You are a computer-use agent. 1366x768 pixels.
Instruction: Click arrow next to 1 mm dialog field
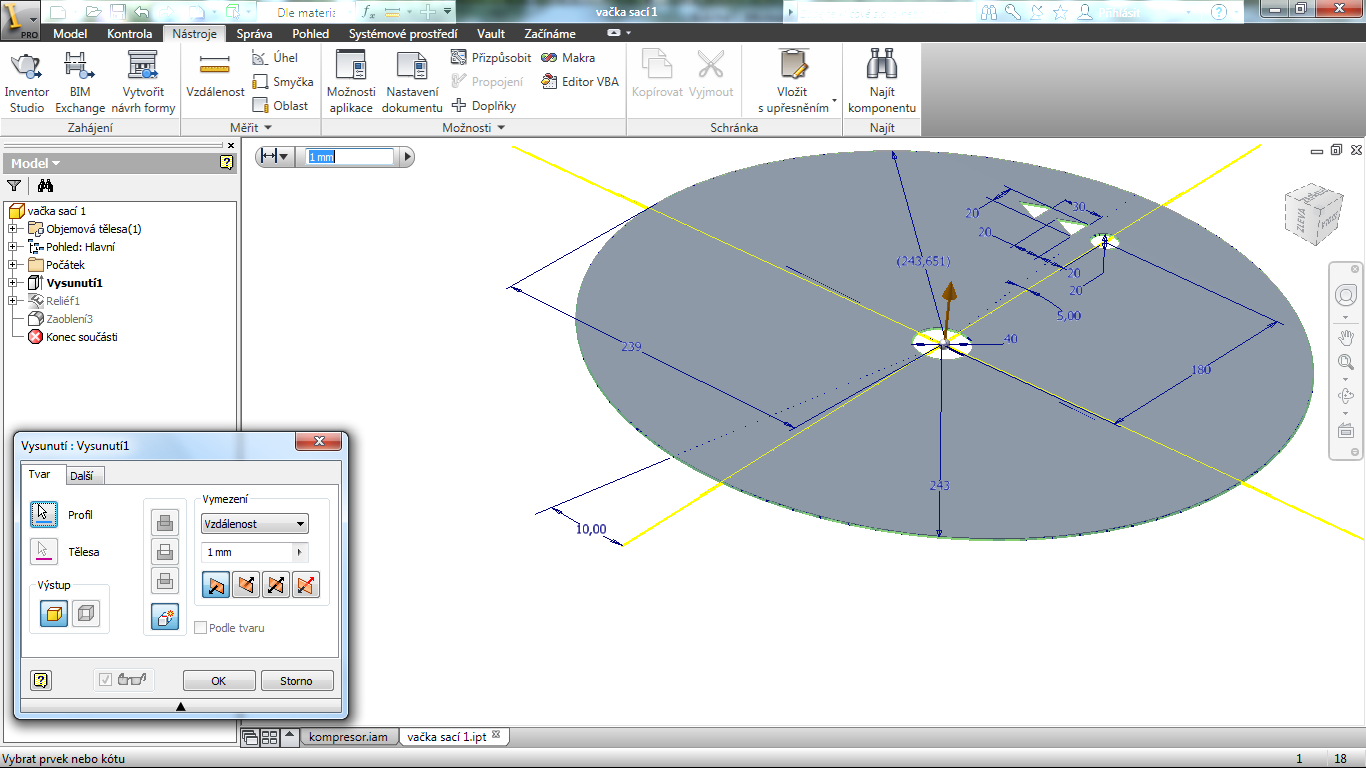[299, 552]
